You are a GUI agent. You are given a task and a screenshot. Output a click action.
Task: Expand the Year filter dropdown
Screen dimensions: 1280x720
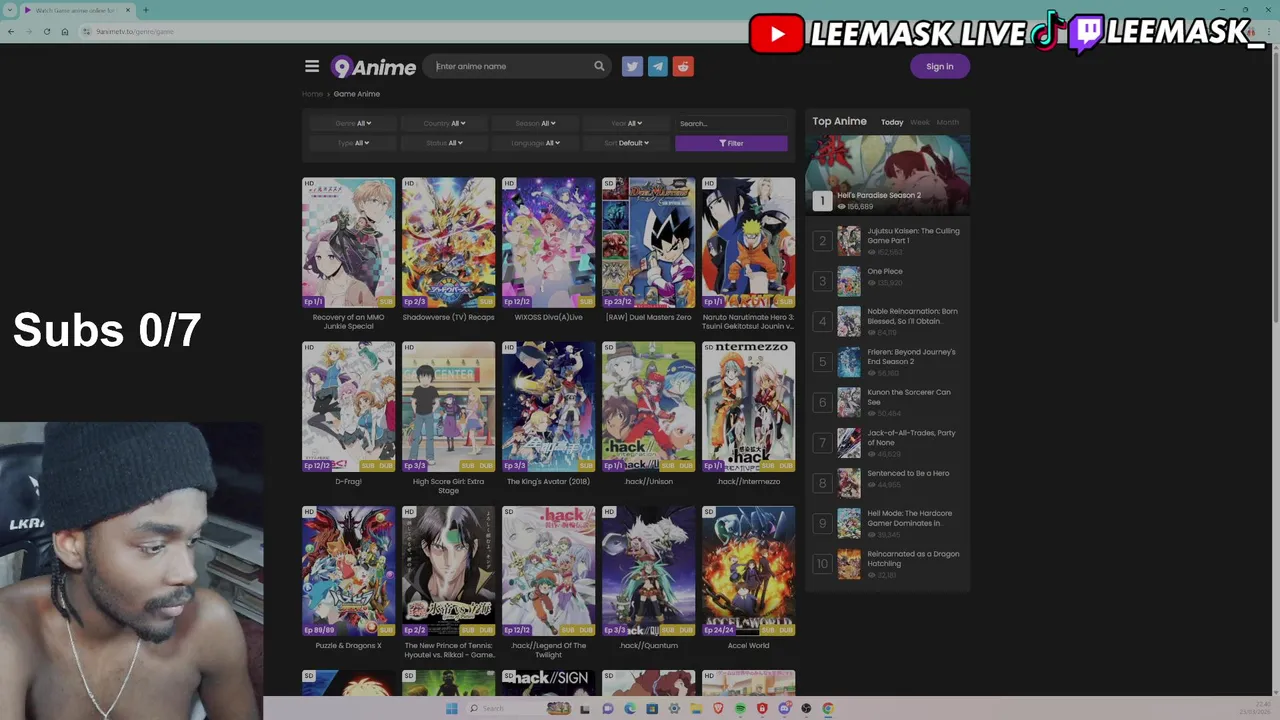[x=627, y=123]
